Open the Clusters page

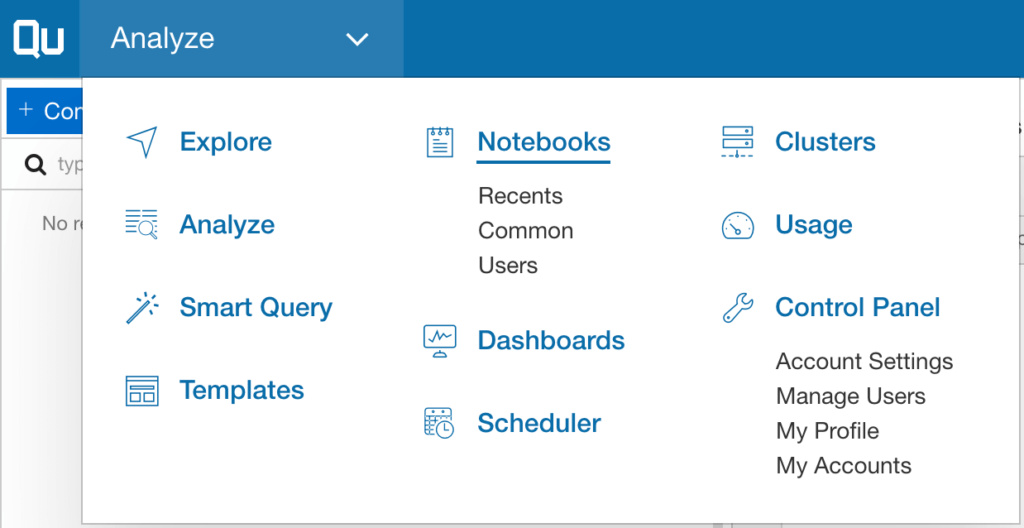pos(825,142)
